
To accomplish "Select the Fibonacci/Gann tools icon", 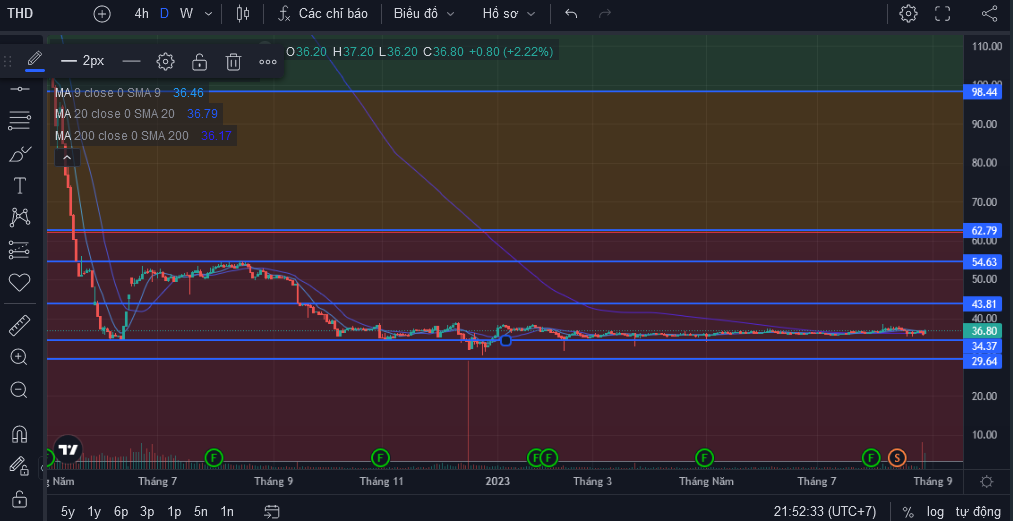I will pos(20,120).
